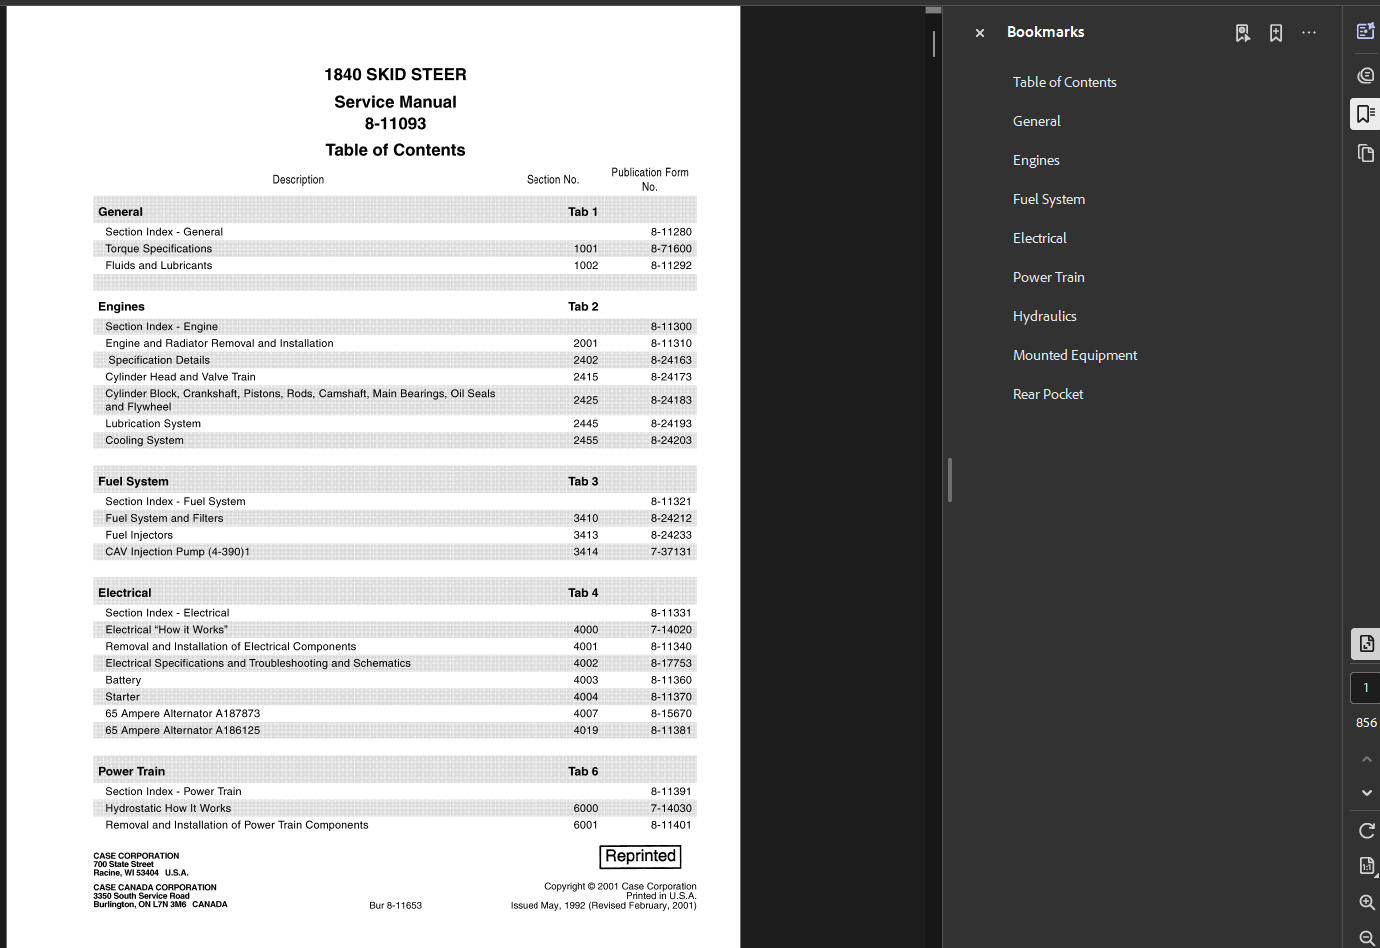1380x948 pixels.
Task: Toggle Bookmarks panel icon in right rail
Action: [1365, 114]
